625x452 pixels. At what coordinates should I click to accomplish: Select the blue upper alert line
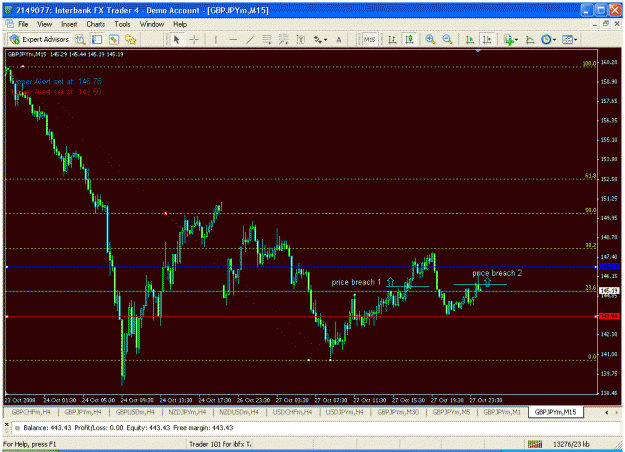(301, 267)
